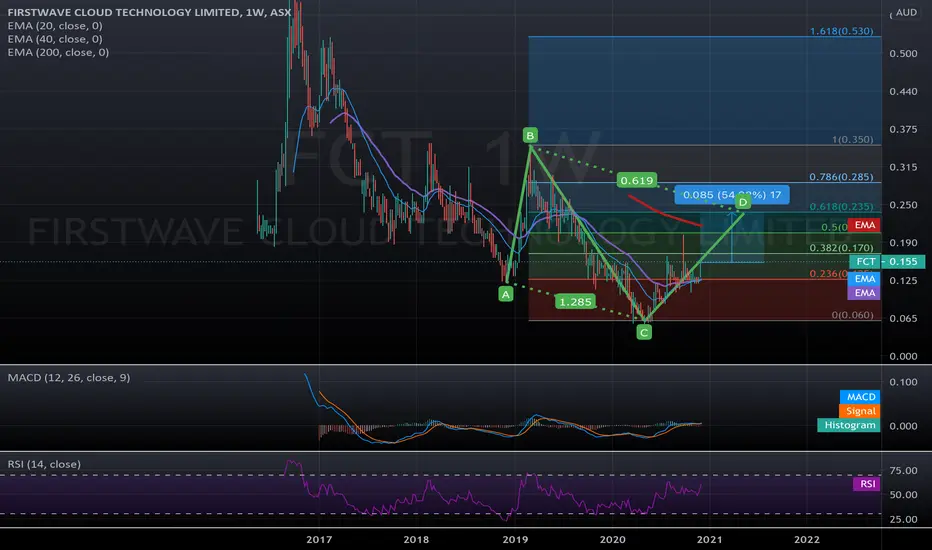The height and width of the screenshot is (550, 932).
Task: Click the 2019 label on time axis
Action: 515,540
